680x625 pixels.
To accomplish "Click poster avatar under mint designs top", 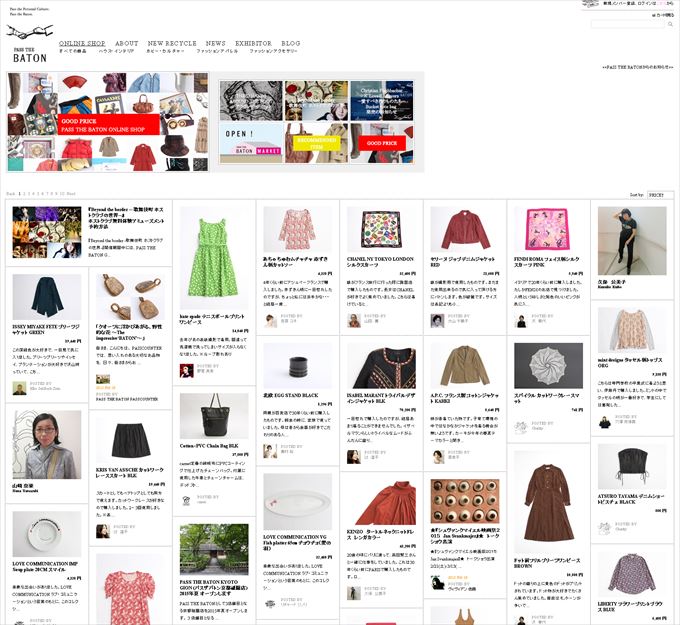I will click(x=605, y=422).
